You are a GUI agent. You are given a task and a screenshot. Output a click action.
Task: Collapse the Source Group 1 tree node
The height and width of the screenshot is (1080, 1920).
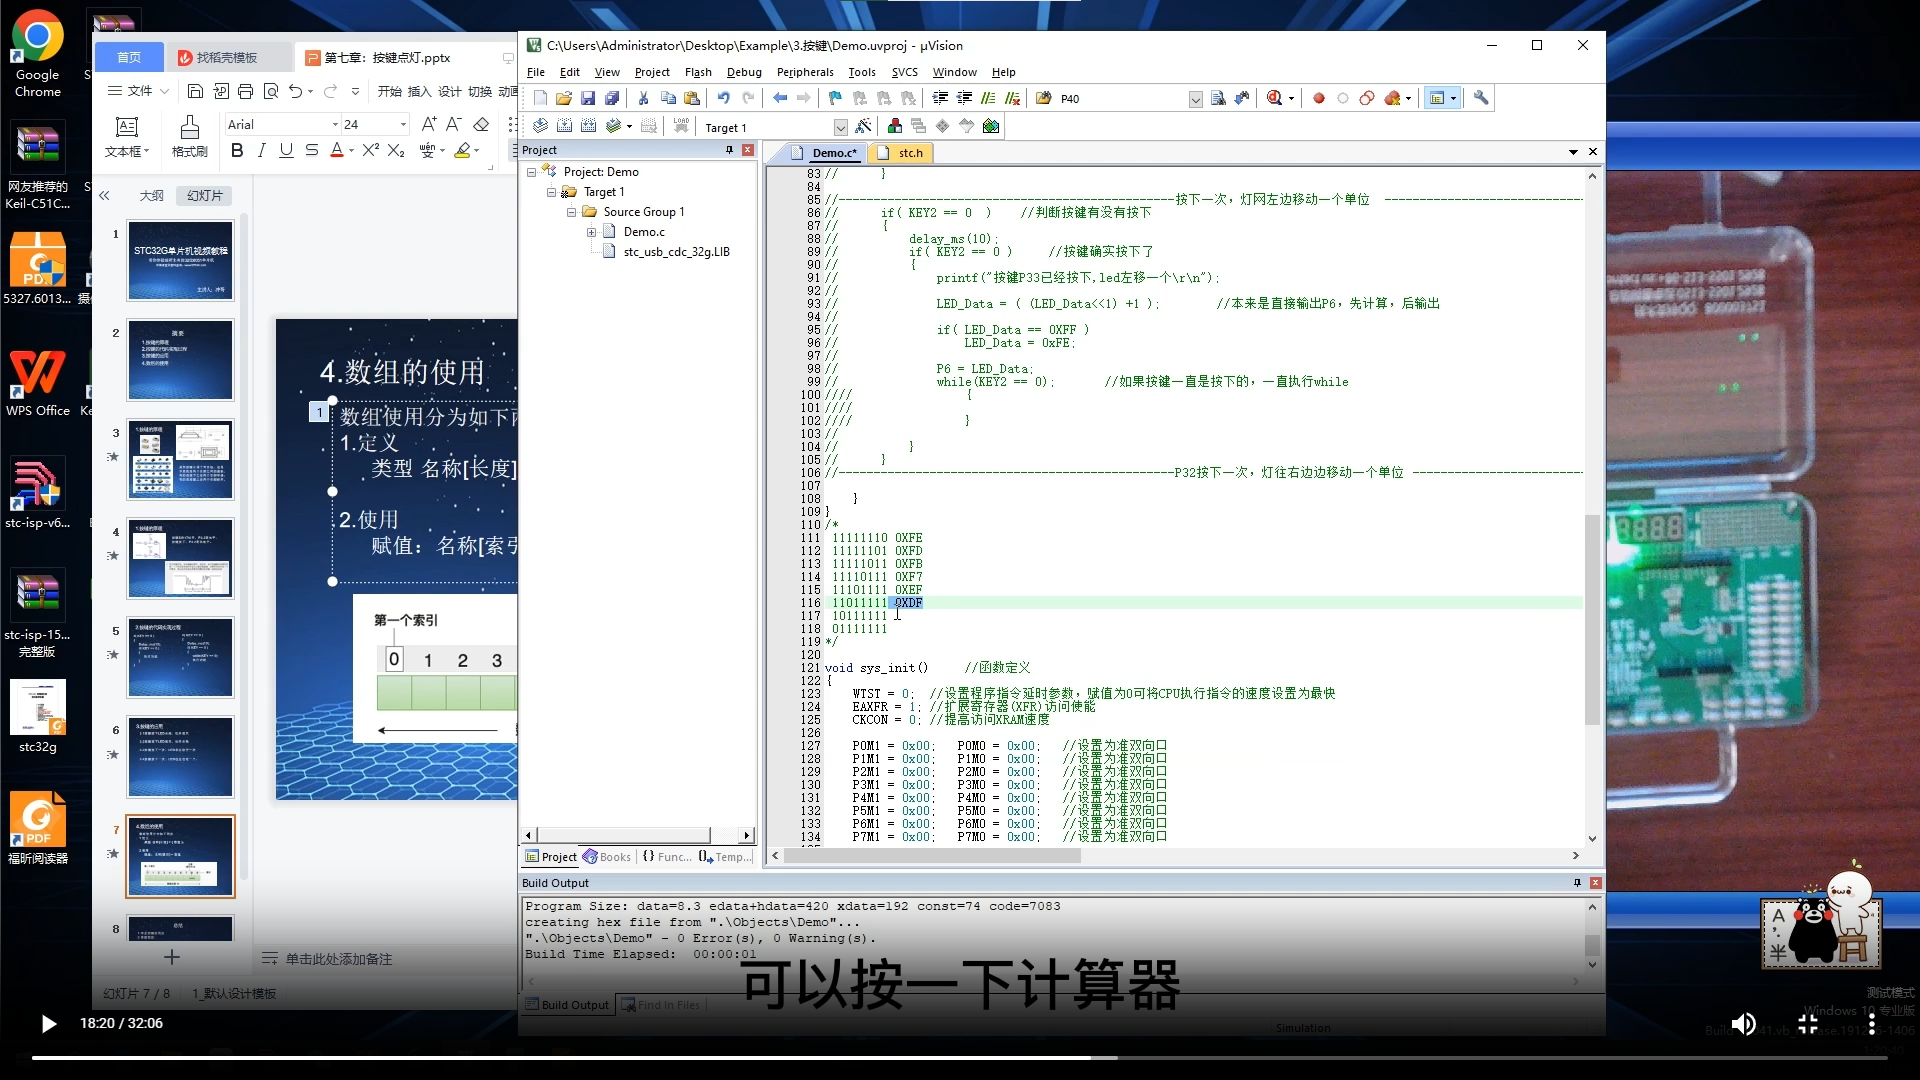coord(571,212)
